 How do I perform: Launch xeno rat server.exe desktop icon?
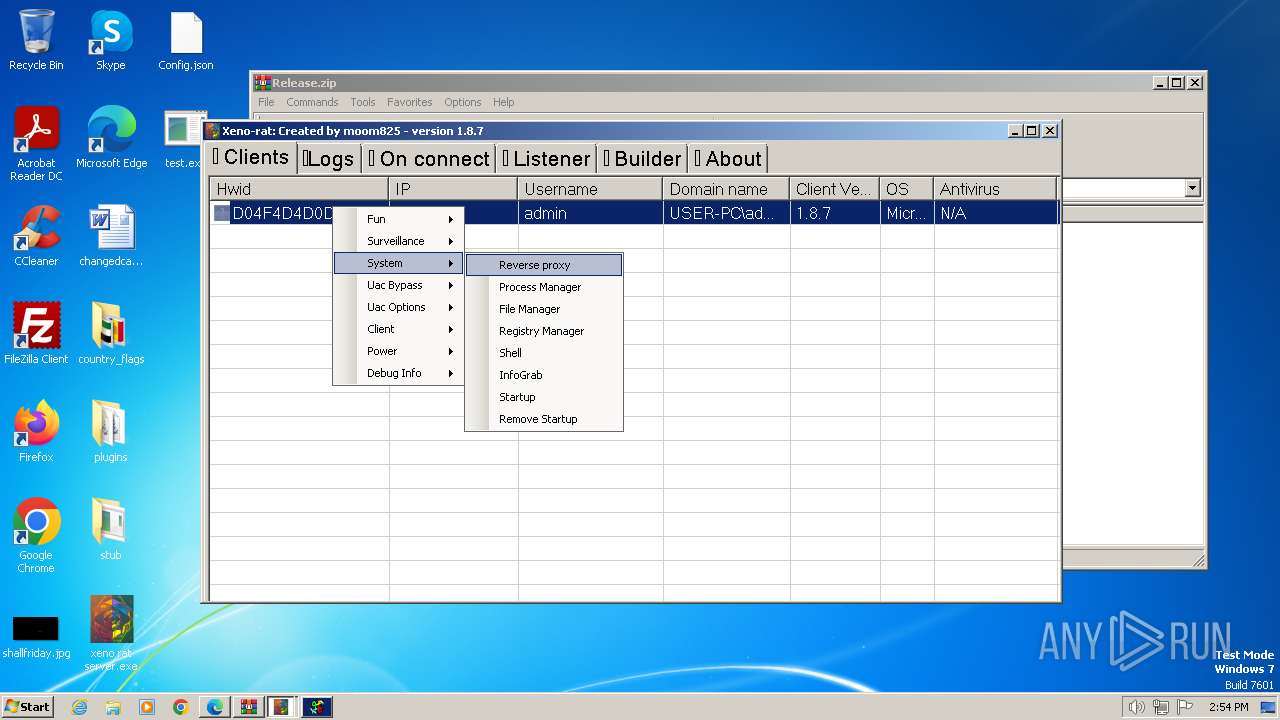(111, 634)
